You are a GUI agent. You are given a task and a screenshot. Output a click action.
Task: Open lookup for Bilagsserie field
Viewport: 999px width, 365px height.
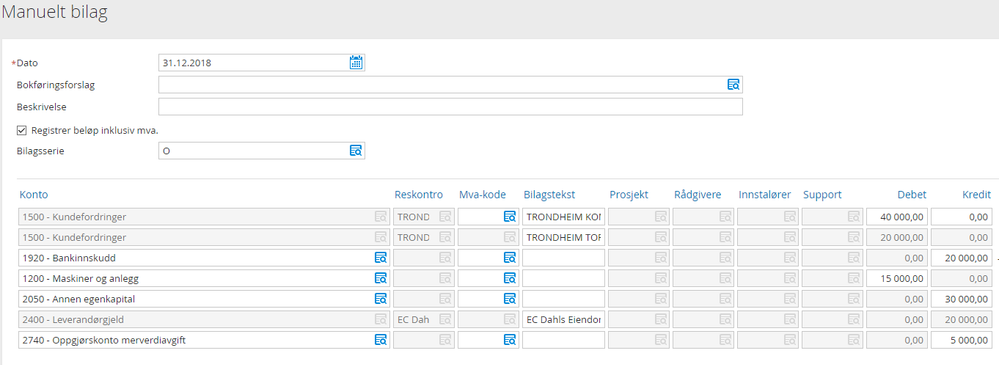point(356,151)
